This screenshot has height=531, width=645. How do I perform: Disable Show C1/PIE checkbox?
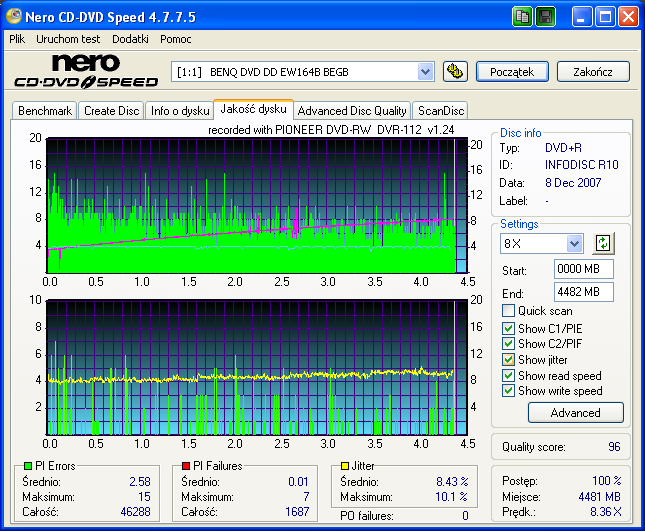(x=508, y=328)
